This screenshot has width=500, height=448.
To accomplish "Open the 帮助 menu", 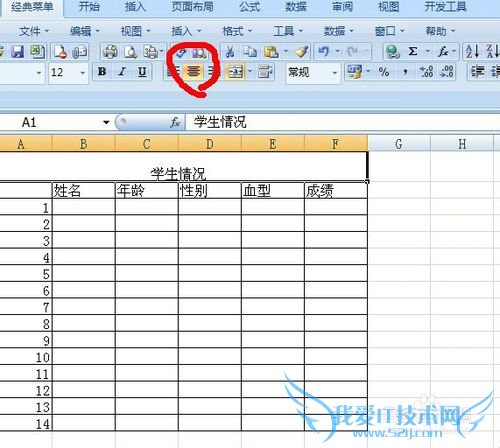I will pos(440,31).
